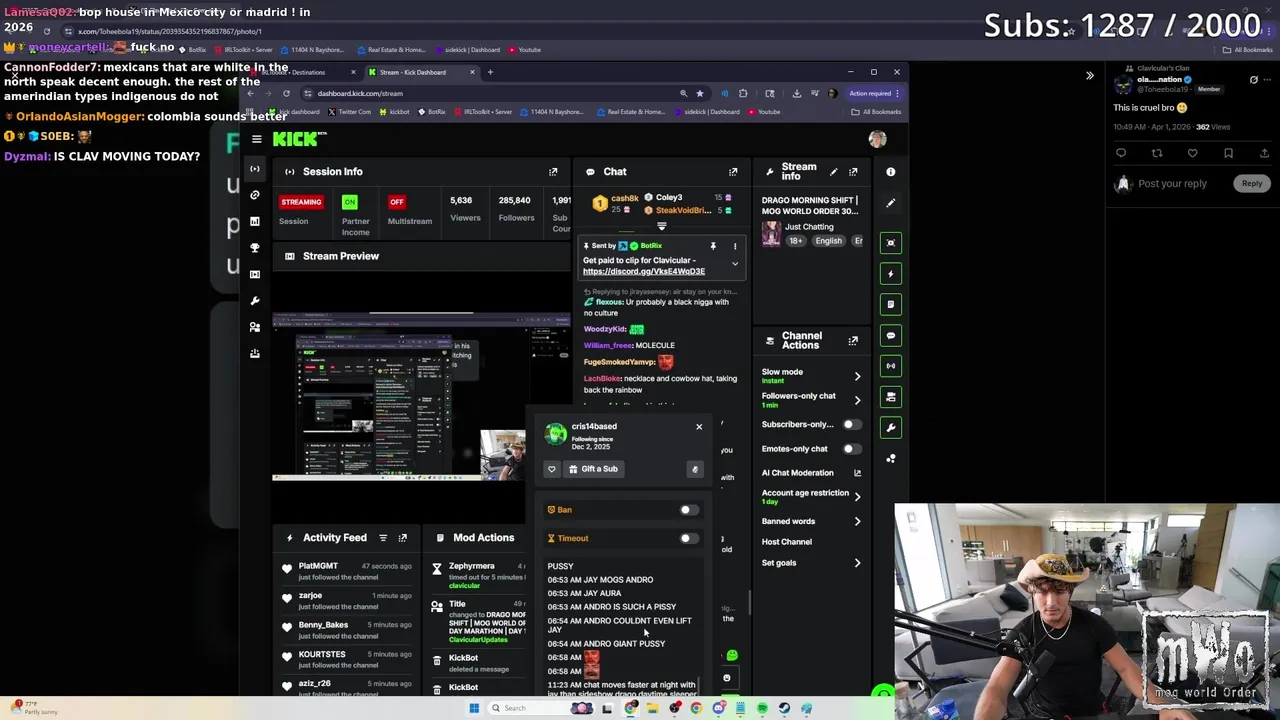Unpin the BotRix pinned message
This screenshot has width=1280, height=720.
(713, 246)
